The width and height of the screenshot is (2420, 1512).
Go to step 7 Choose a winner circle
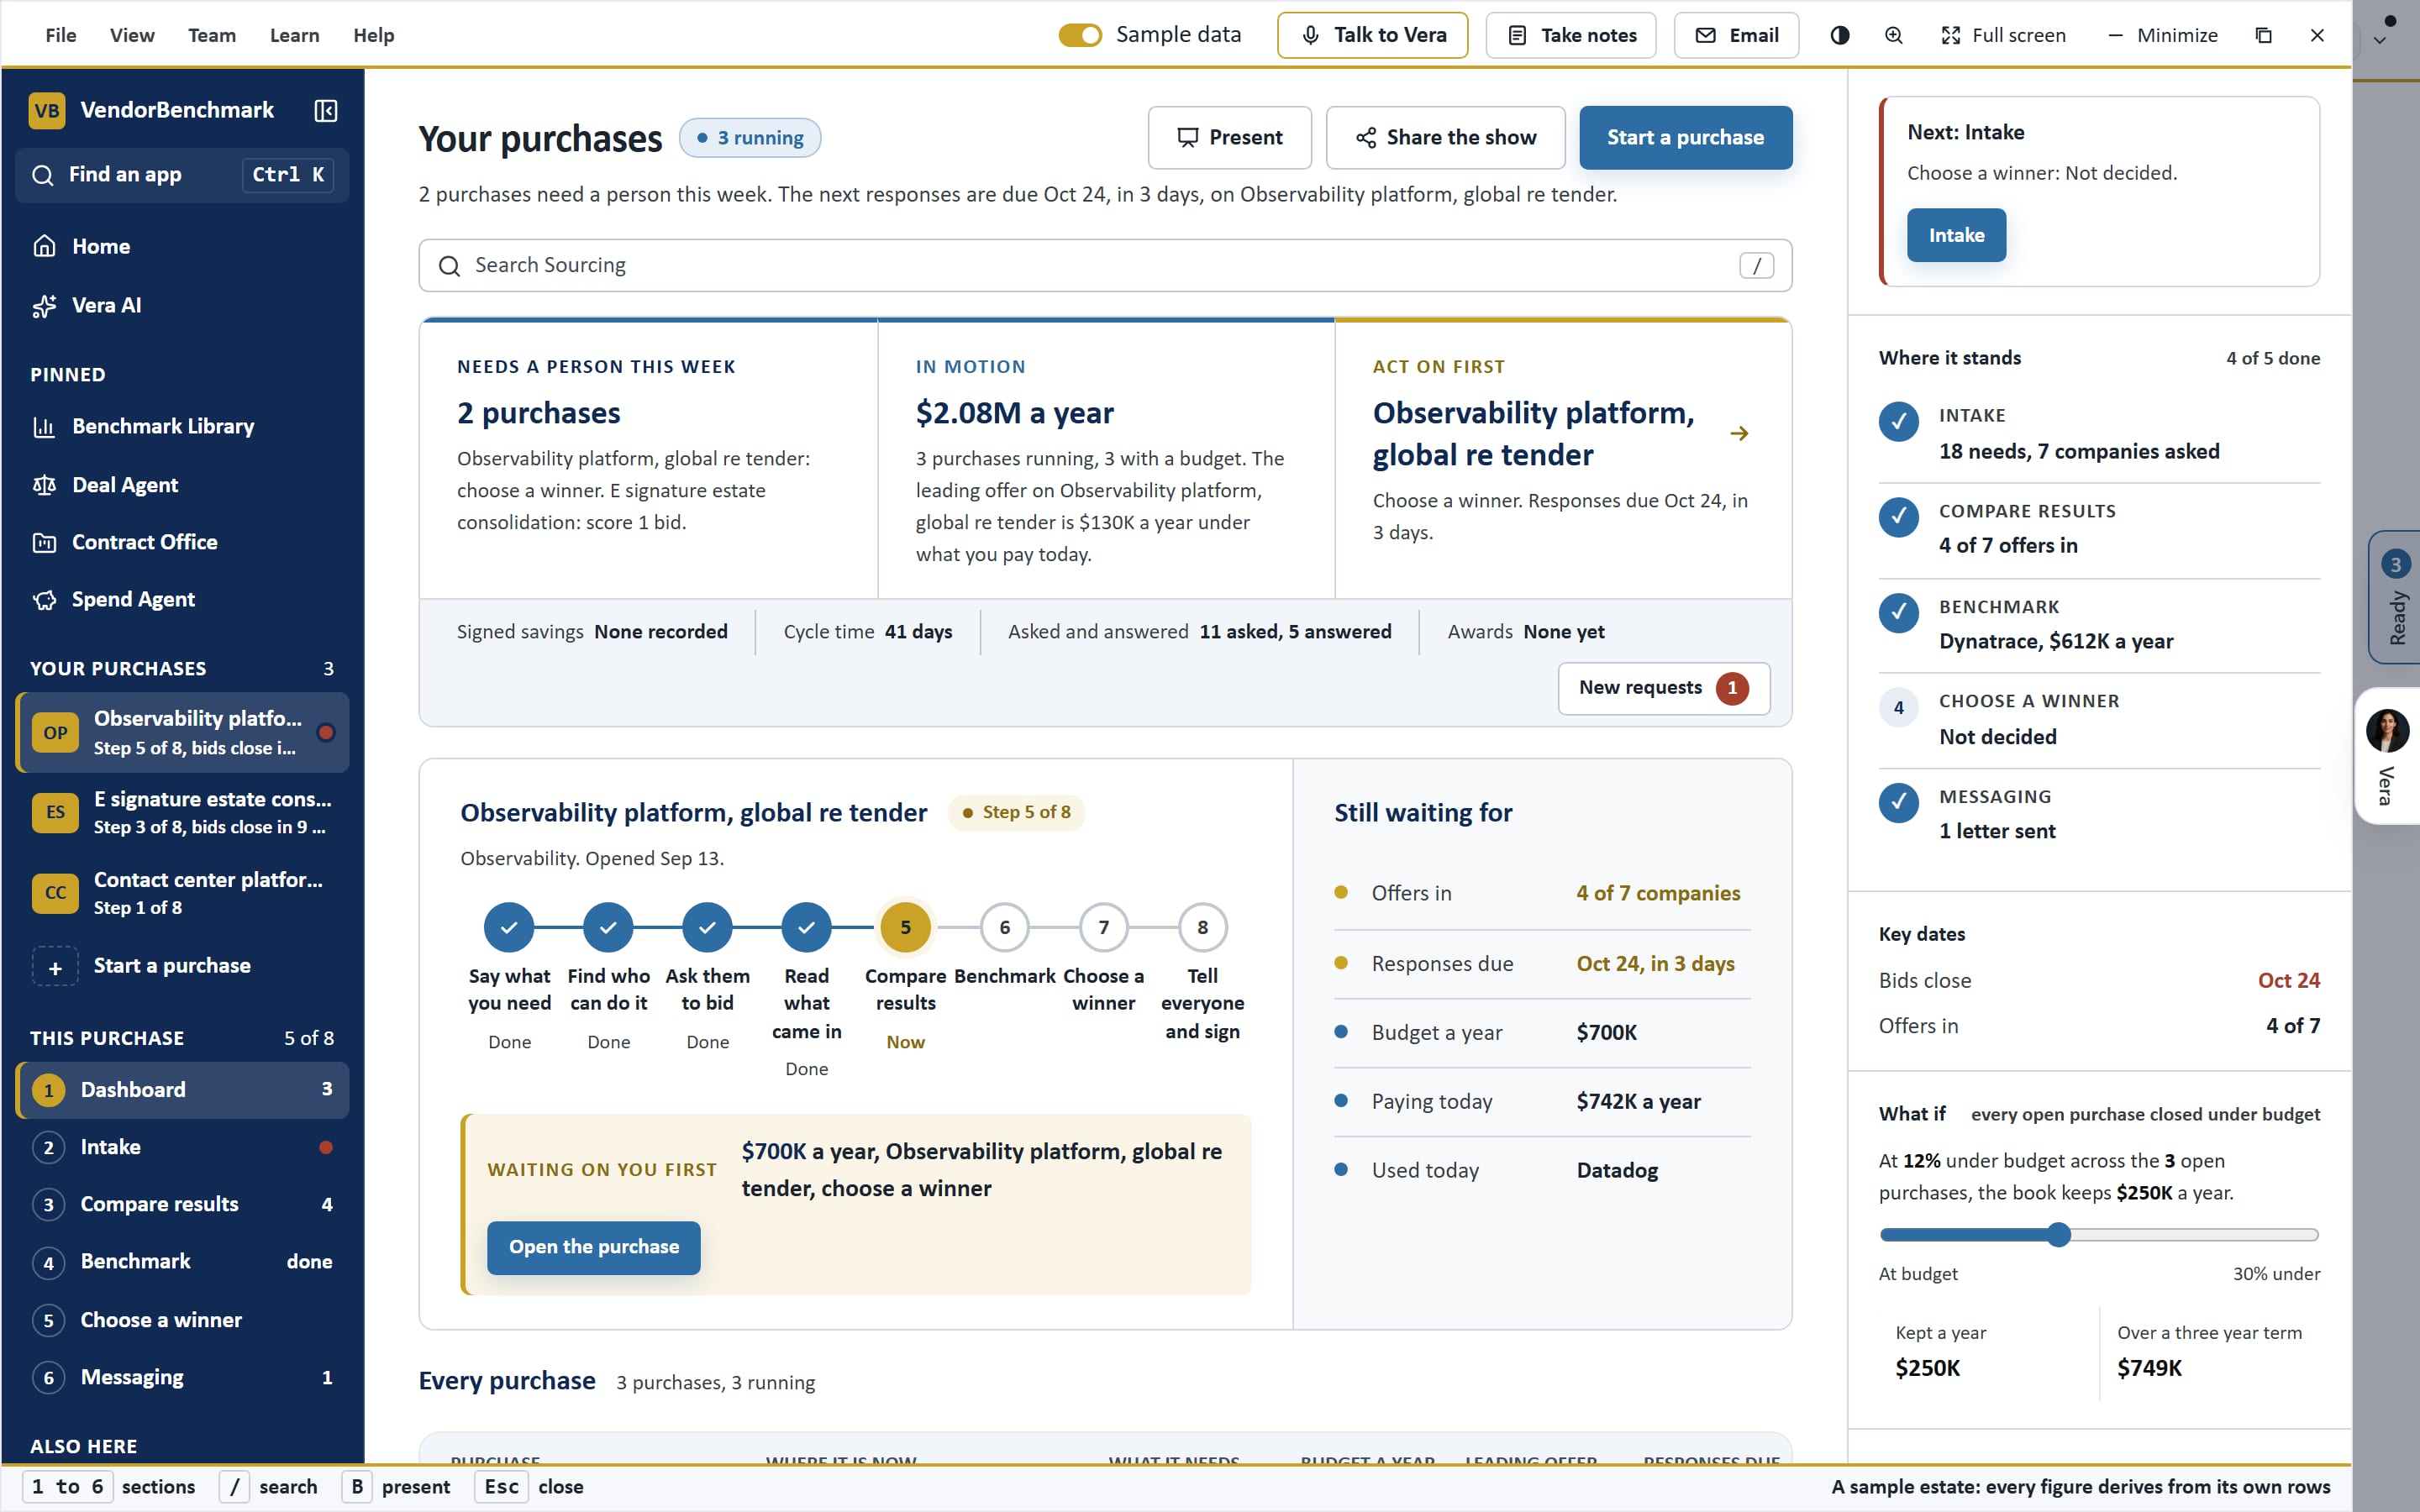click(x=1103, y=927)
